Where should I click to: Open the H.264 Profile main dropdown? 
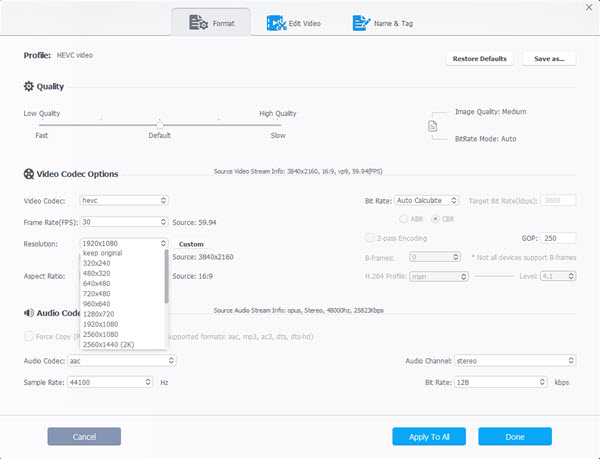coord(439,276)
